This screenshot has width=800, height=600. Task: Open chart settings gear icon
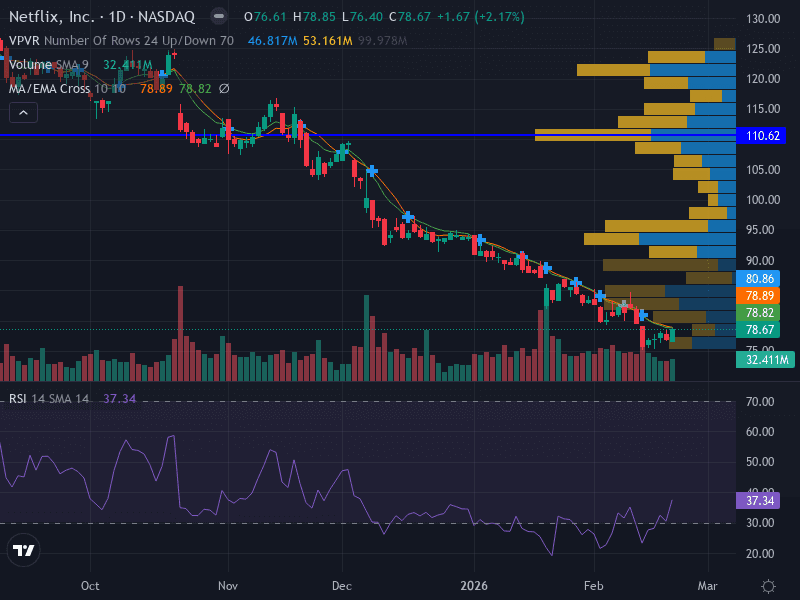768,586
